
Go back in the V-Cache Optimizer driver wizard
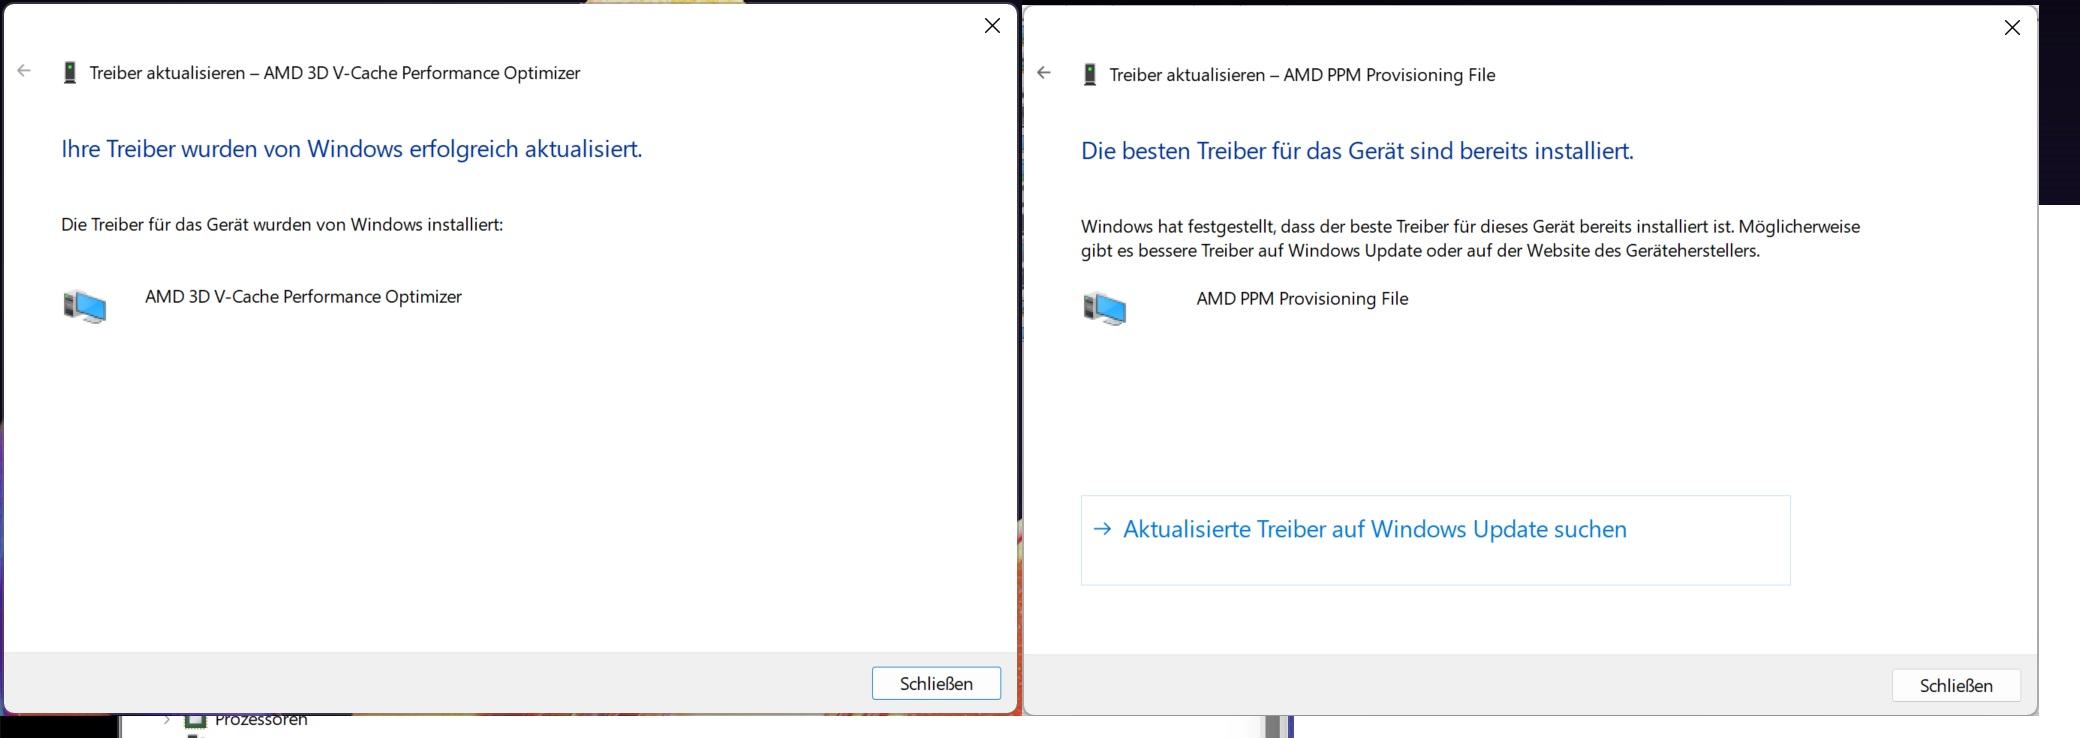coord(24,71)
